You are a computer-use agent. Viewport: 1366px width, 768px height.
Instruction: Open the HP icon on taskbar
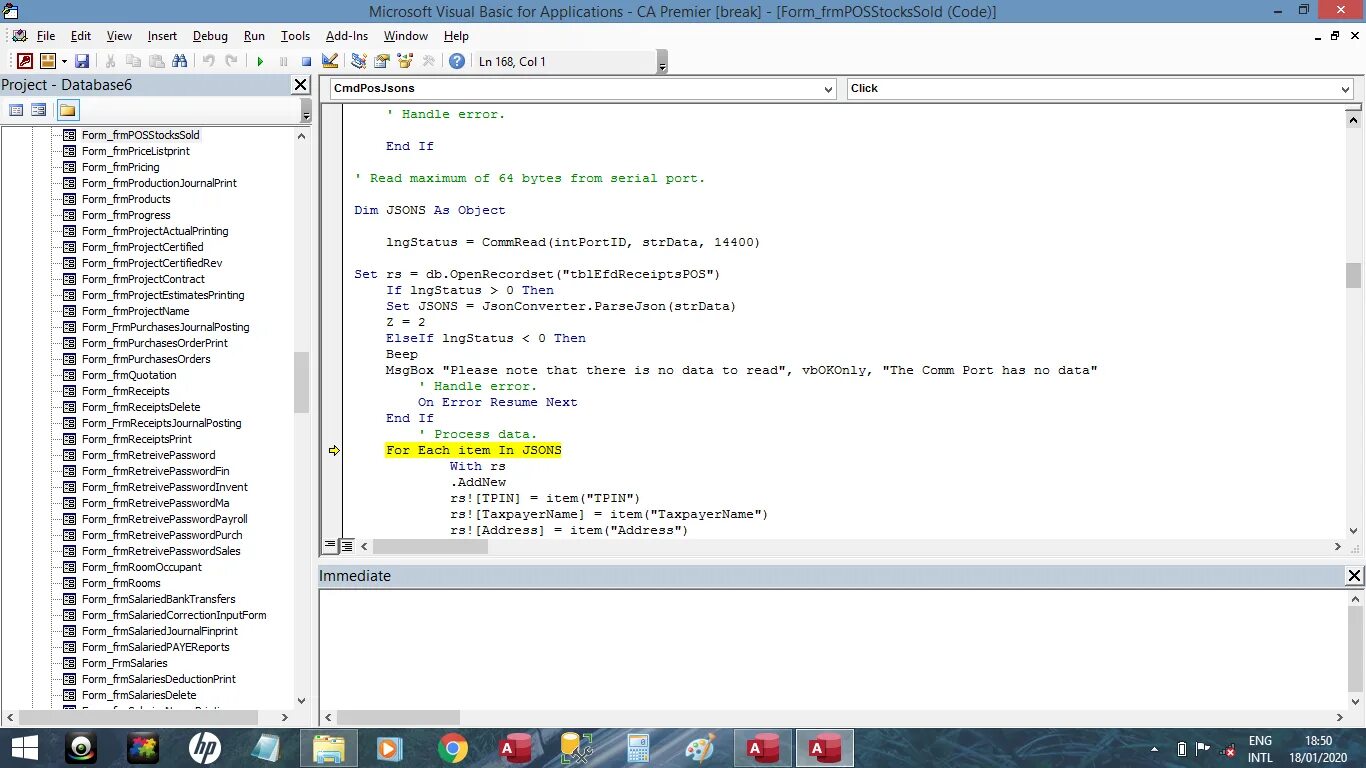tap(204, 748)
